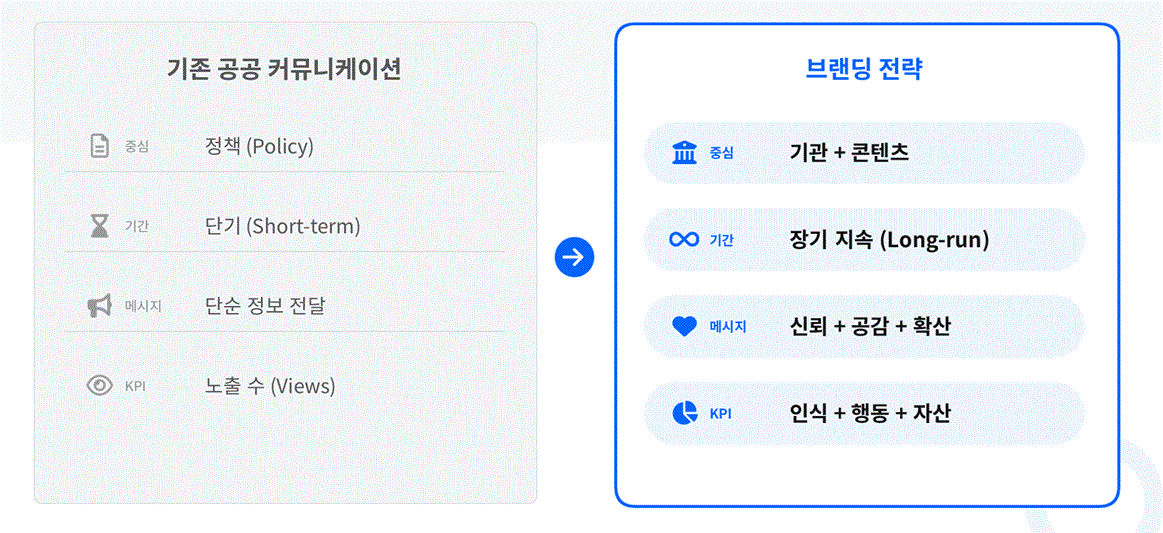
Task: Click the blue circular arrow button
Action: point(574,257)
